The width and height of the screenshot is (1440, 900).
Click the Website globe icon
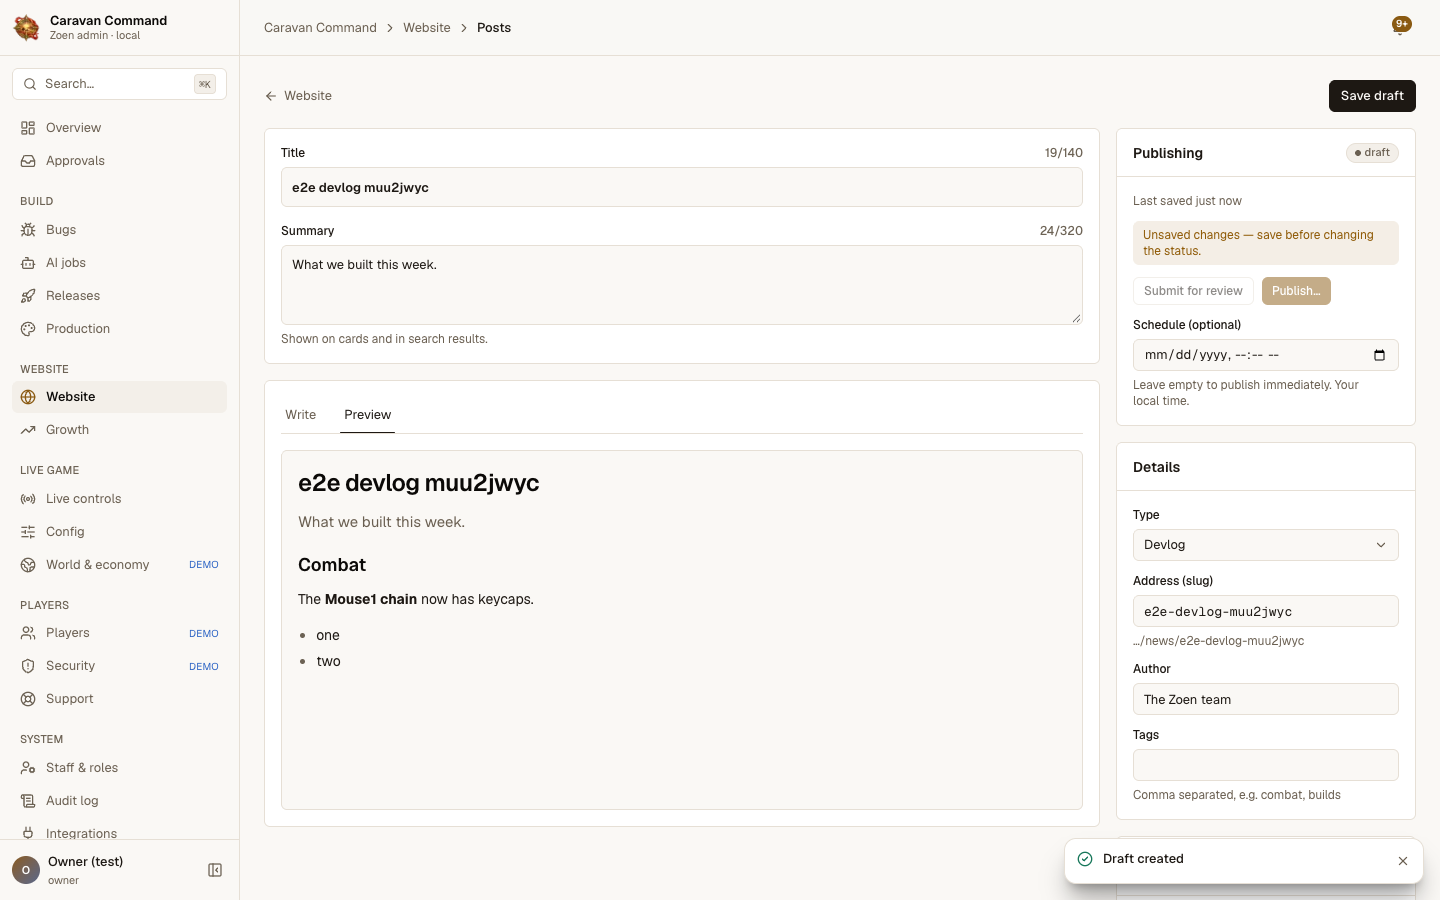tap(28, 397)
